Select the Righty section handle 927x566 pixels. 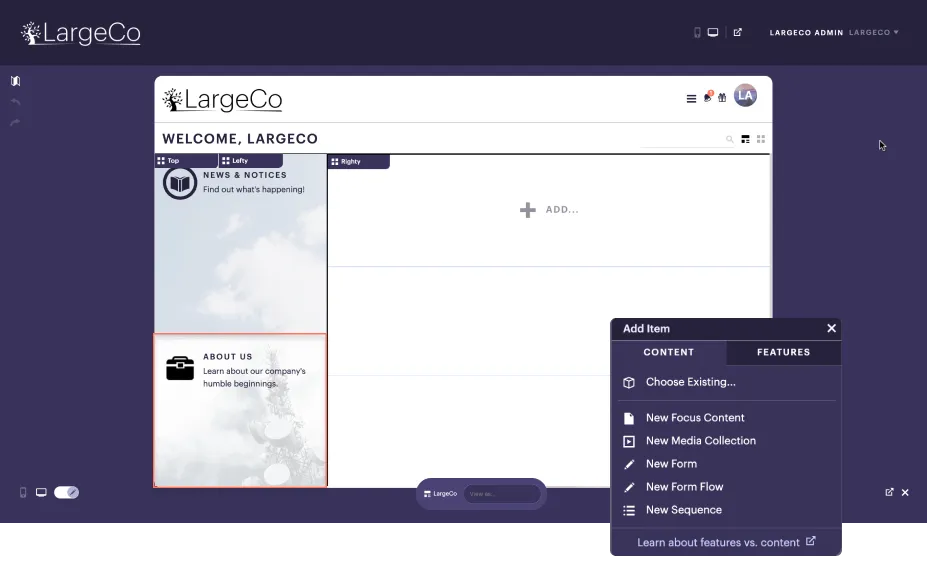tap(359, 161)
